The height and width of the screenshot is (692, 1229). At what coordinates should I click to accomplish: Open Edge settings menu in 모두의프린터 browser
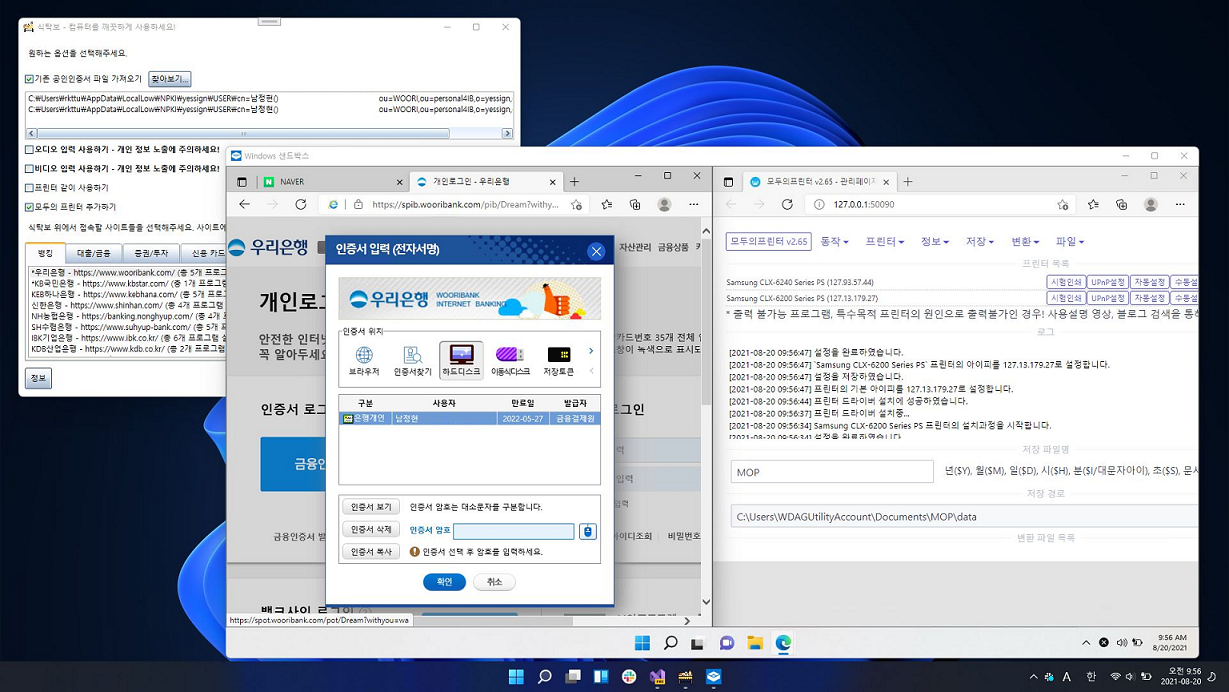click(1180, 204)
